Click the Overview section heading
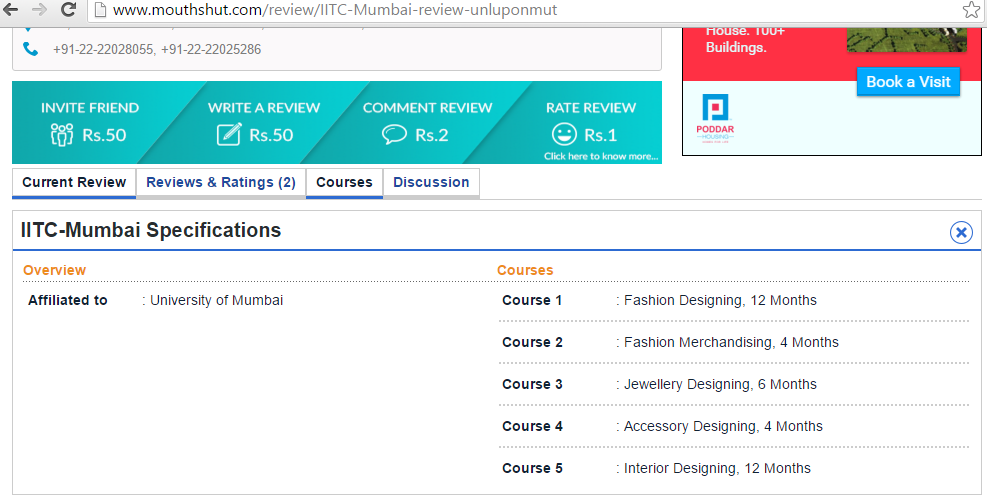 (54, 270)
